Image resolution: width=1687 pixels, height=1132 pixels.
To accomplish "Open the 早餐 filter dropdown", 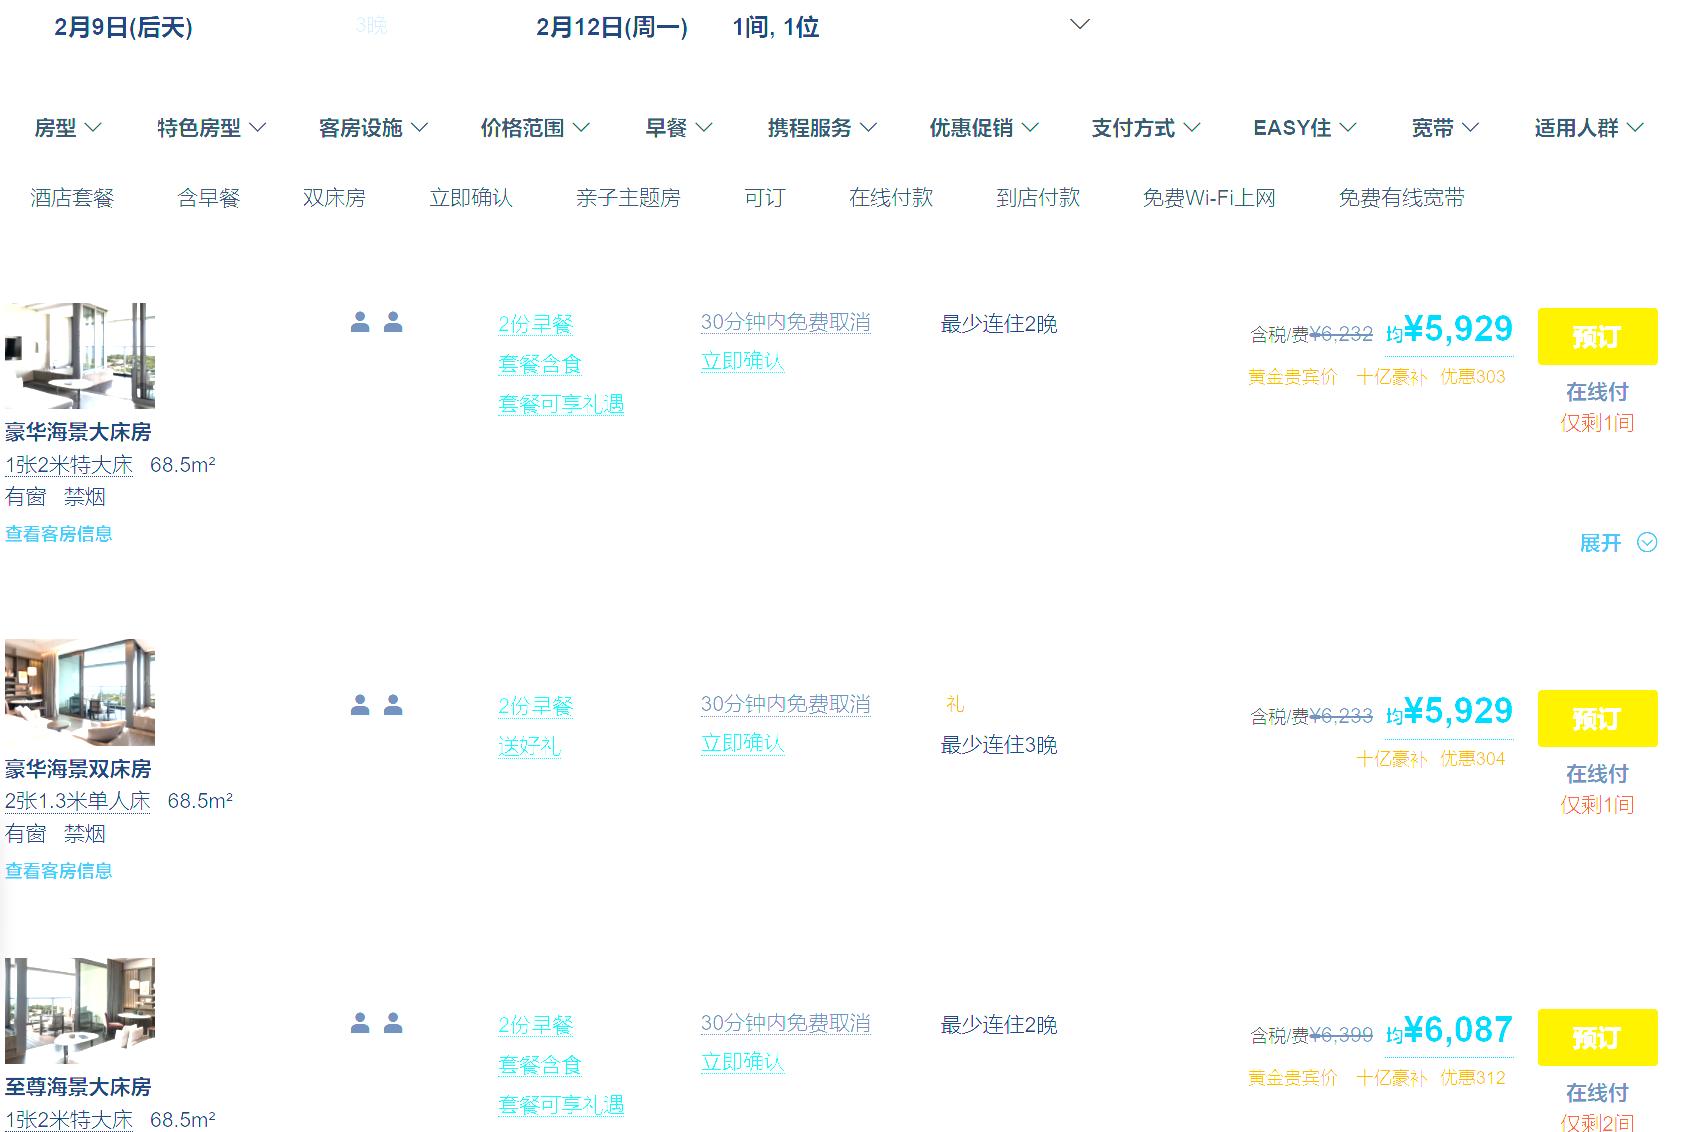I will point(678,128).
